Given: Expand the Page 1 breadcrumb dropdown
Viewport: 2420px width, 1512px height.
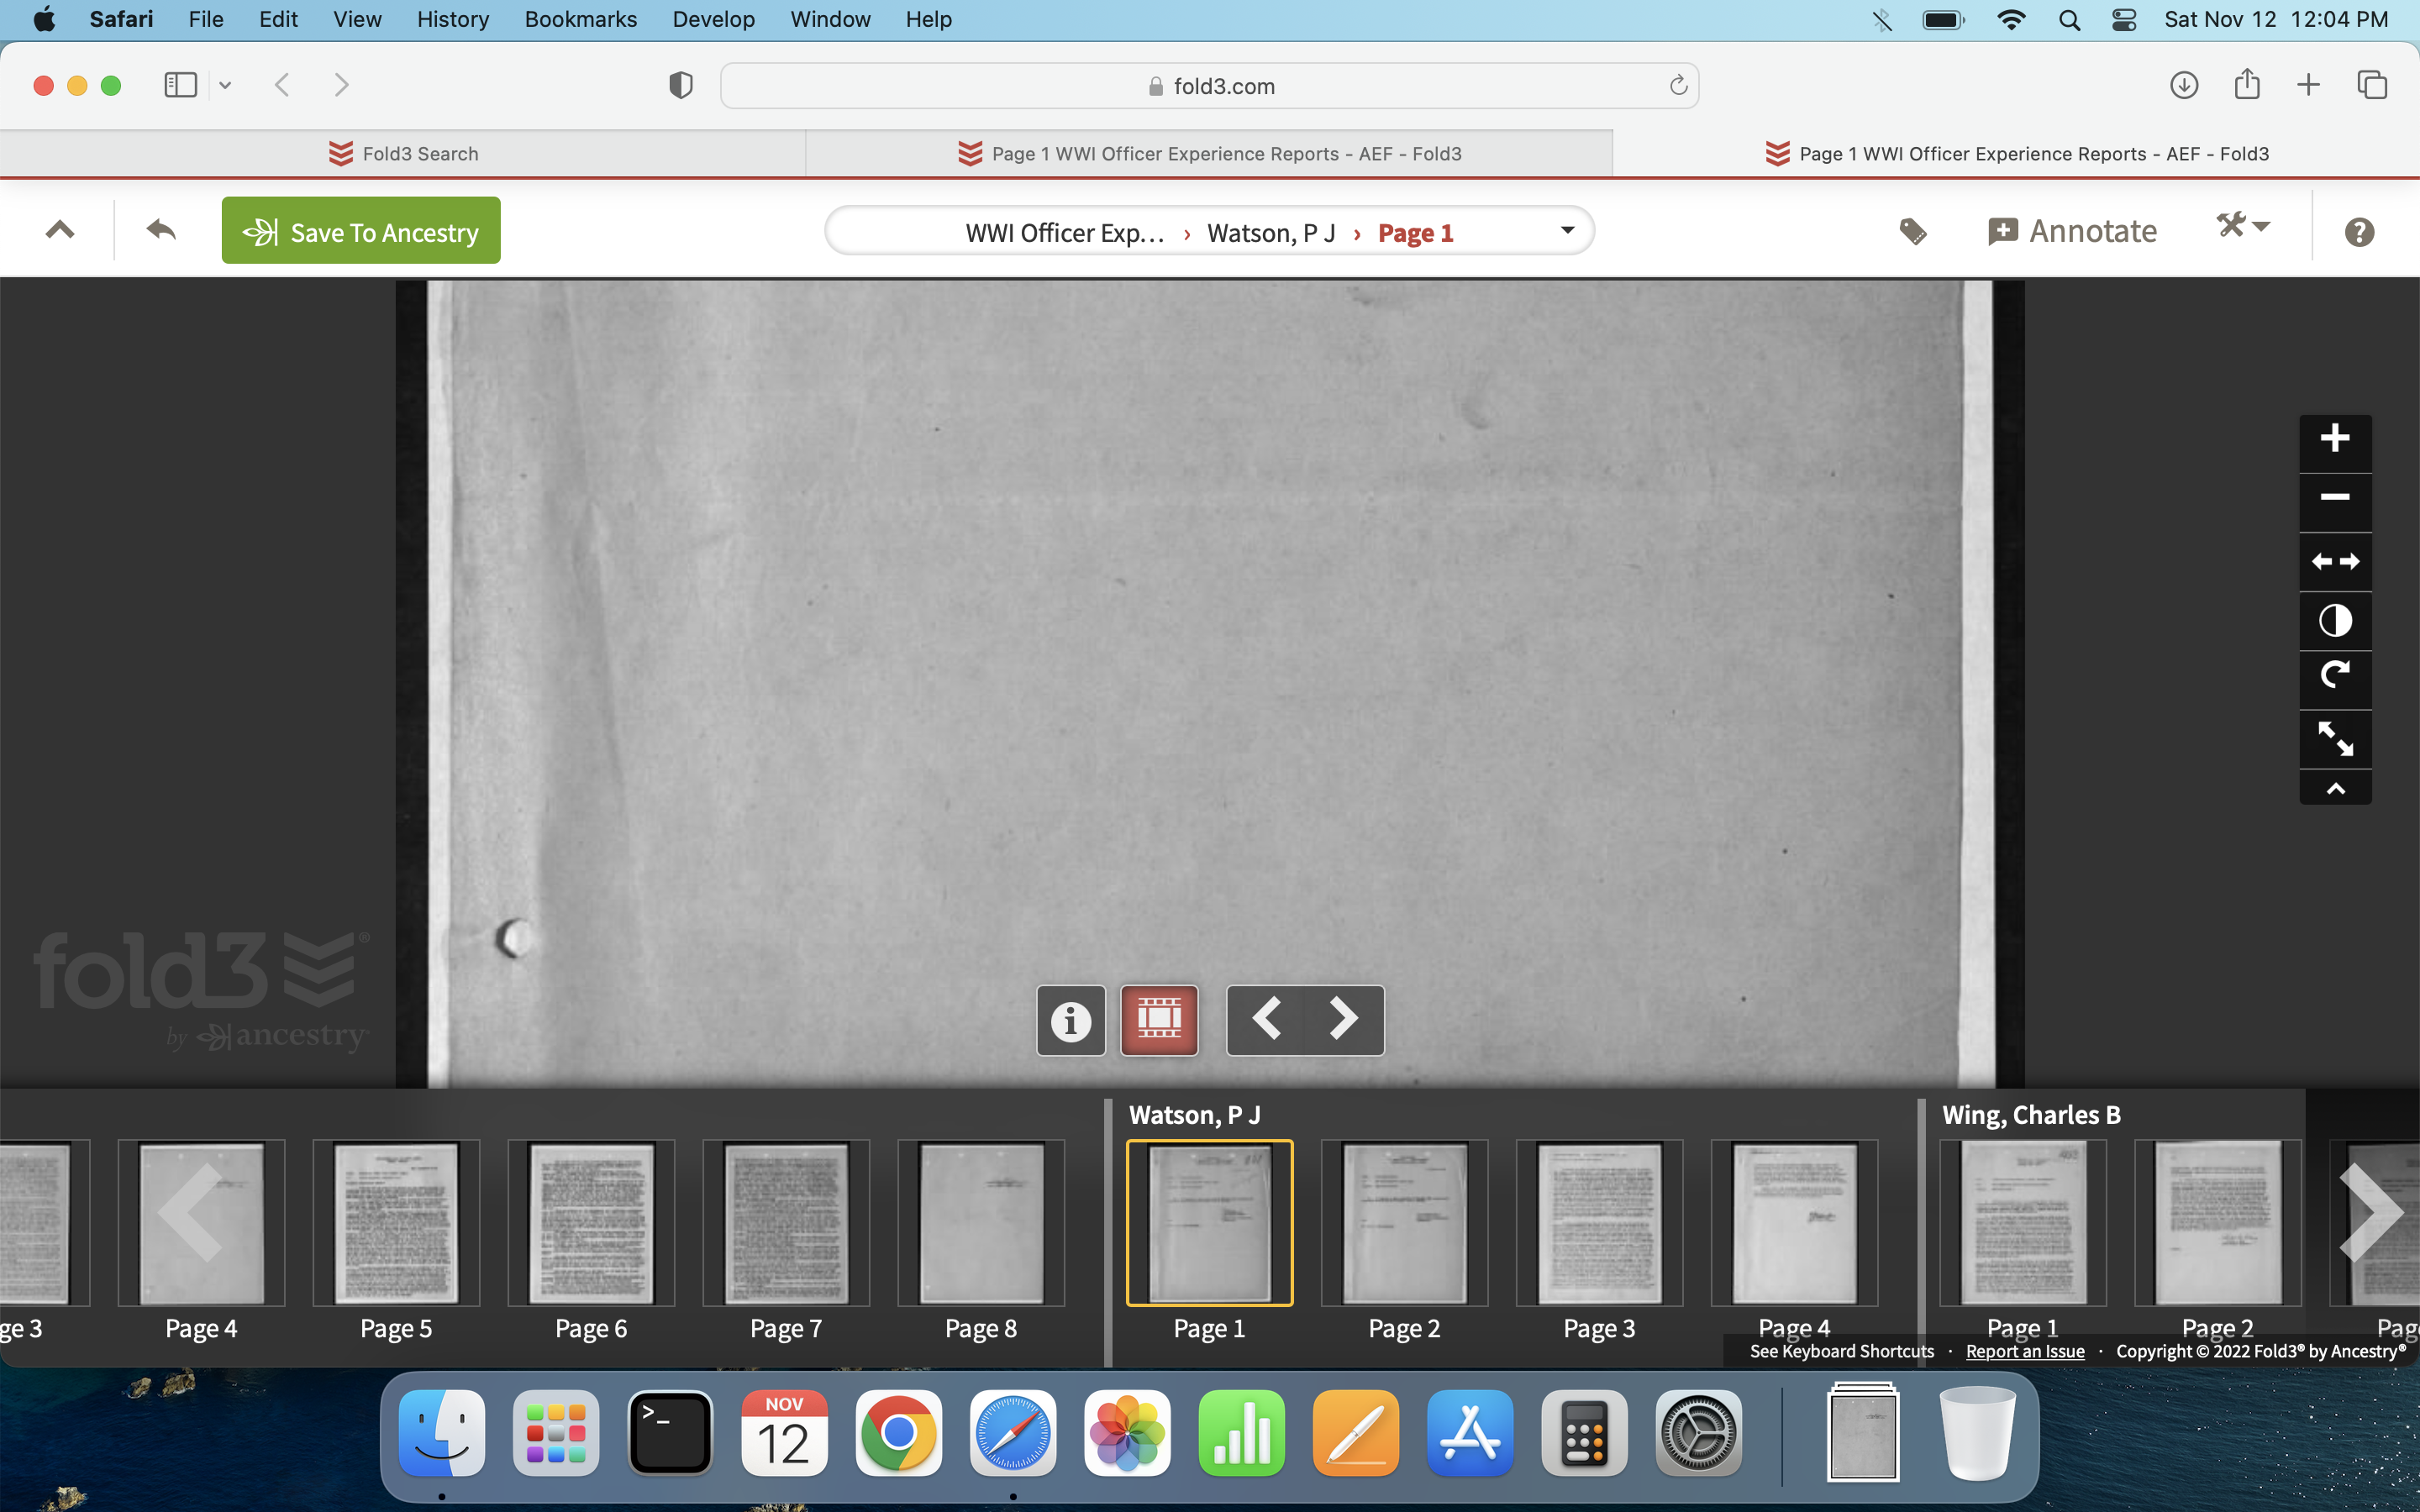Looking at the screenshot, I should pos(1567,231).
